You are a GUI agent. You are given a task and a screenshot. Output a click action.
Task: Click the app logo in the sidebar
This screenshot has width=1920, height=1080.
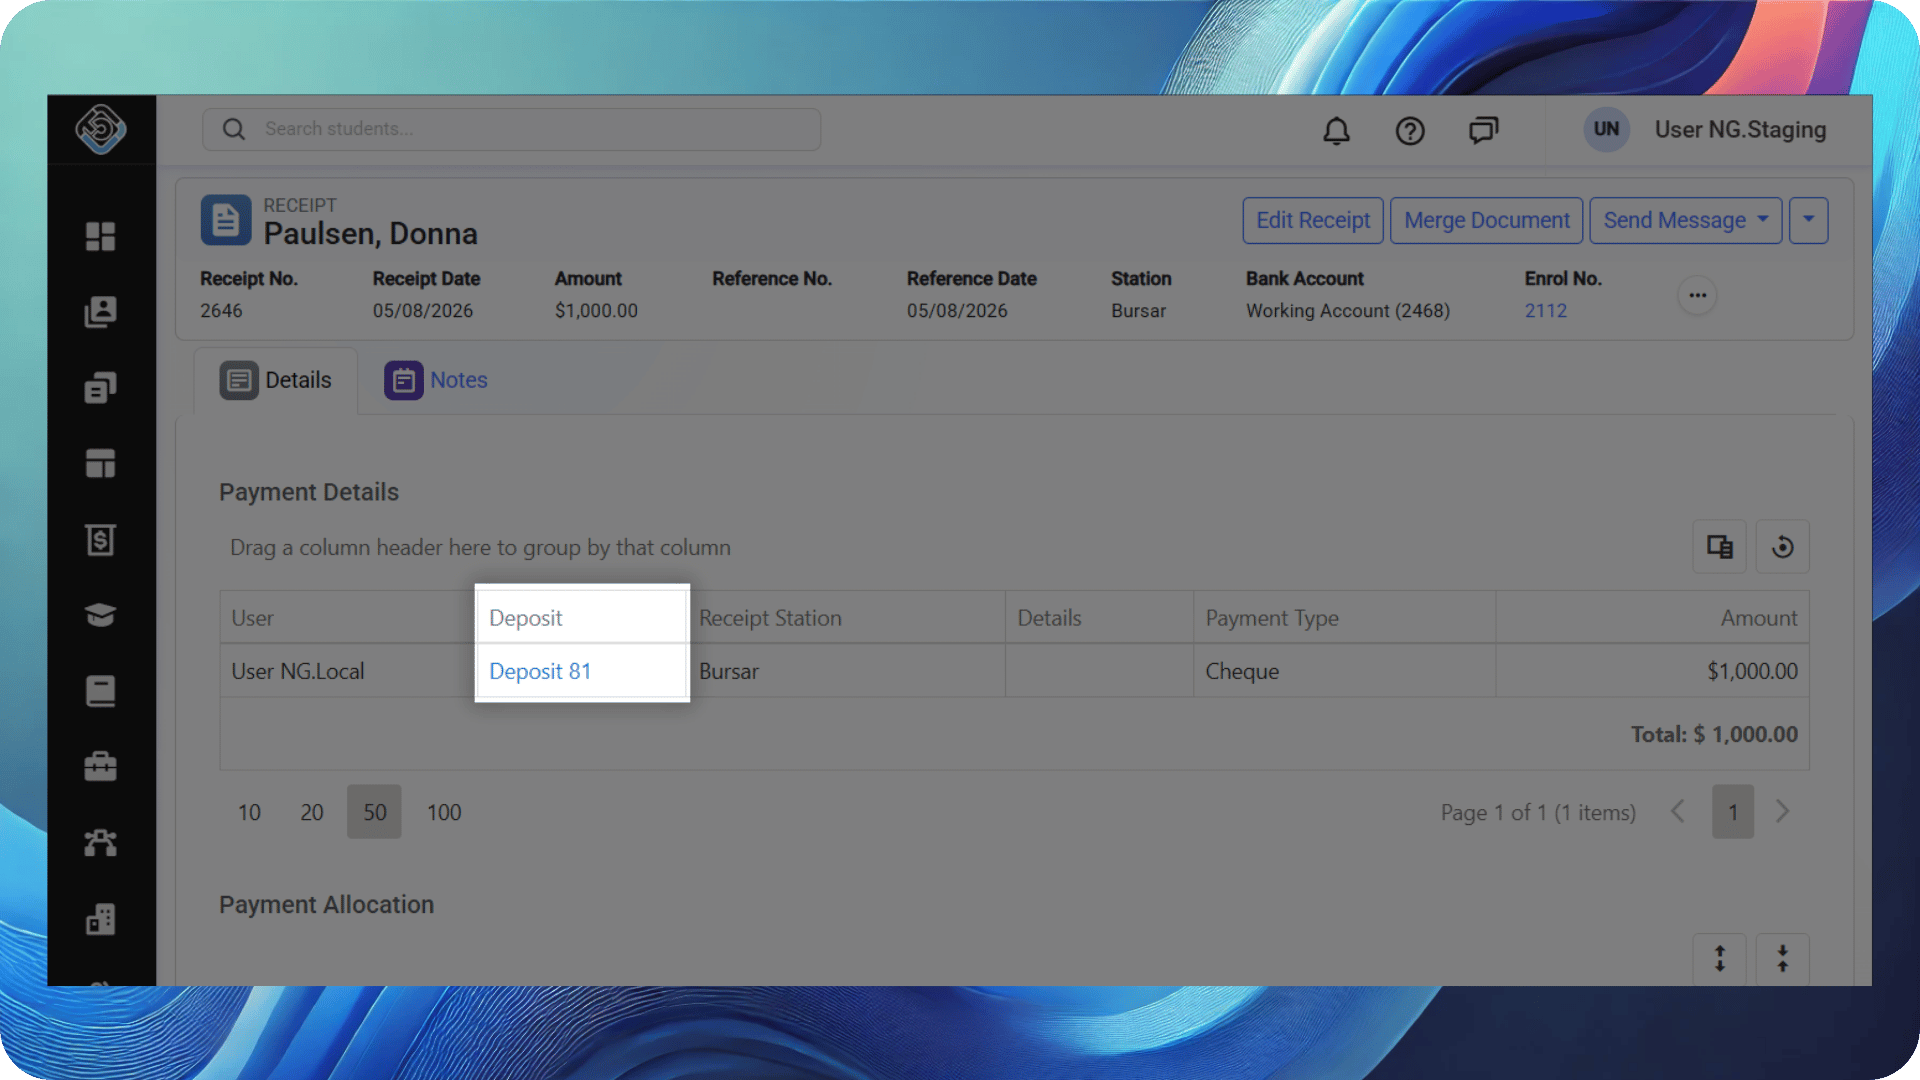[101, 129]
